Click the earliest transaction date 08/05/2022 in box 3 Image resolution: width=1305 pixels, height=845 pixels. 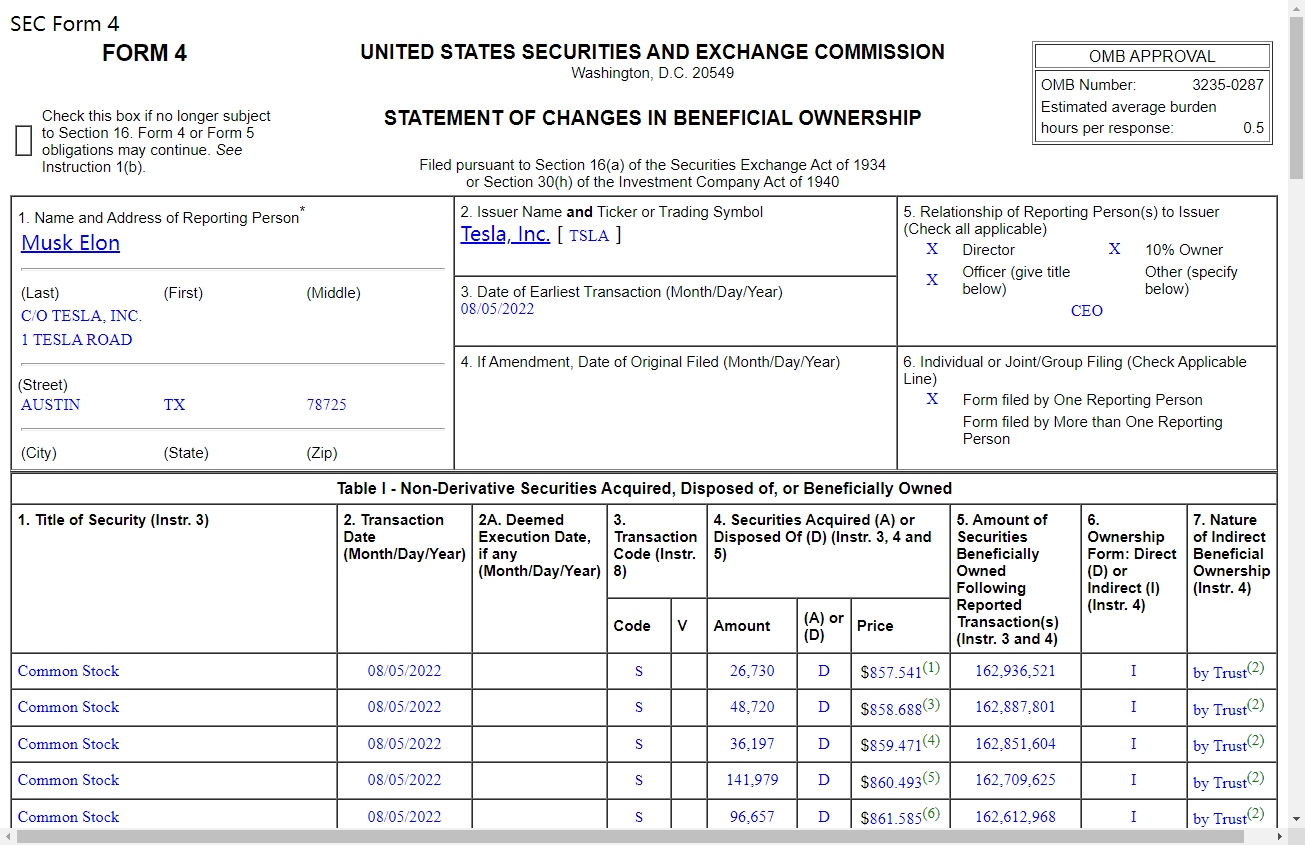pyautogui.click(x=497, y=309)
